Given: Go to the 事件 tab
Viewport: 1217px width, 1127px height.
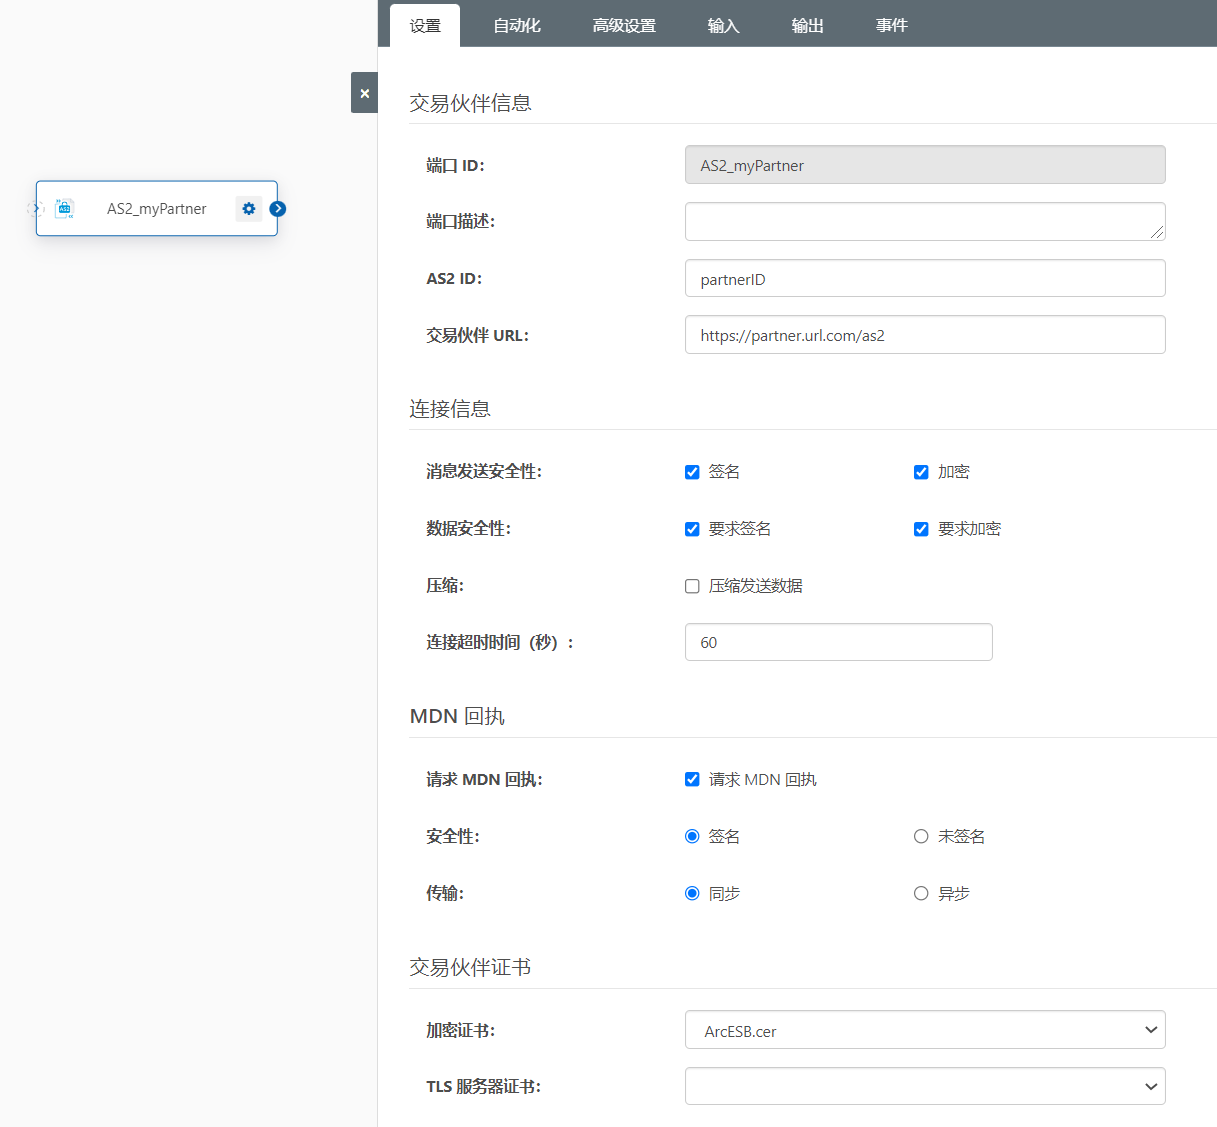Looking at the screenshot, I should 891,26.
